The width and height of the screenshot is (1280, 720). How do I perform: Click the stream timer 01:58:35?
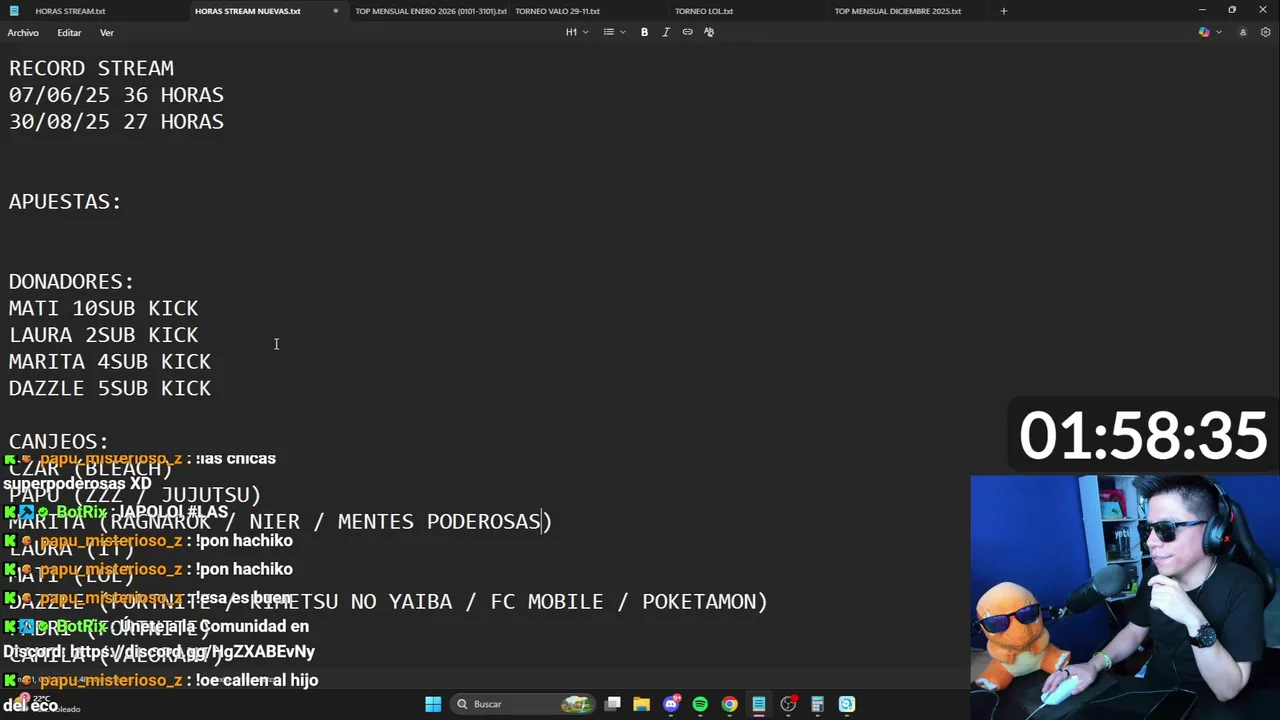1143,436
